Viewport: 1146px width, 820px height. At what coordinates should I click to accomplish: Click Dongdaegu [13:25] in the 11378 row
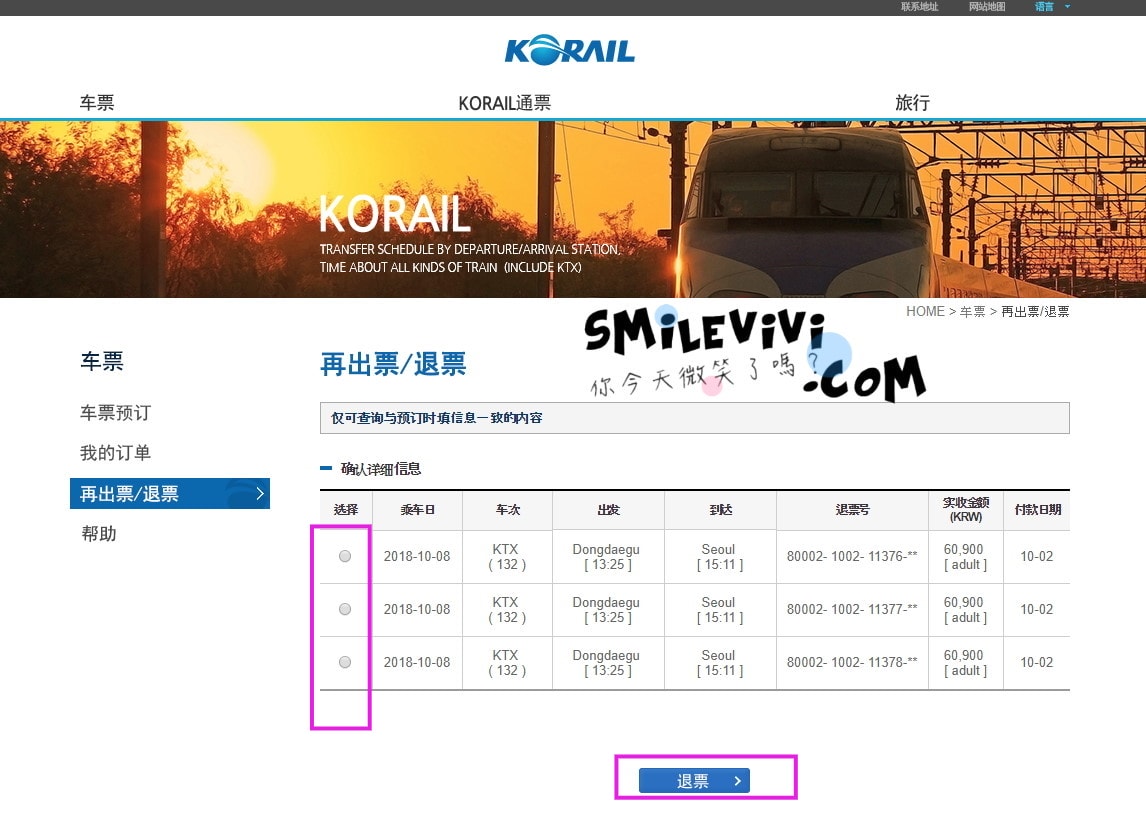pyautogui.click(x=607, y=663)
